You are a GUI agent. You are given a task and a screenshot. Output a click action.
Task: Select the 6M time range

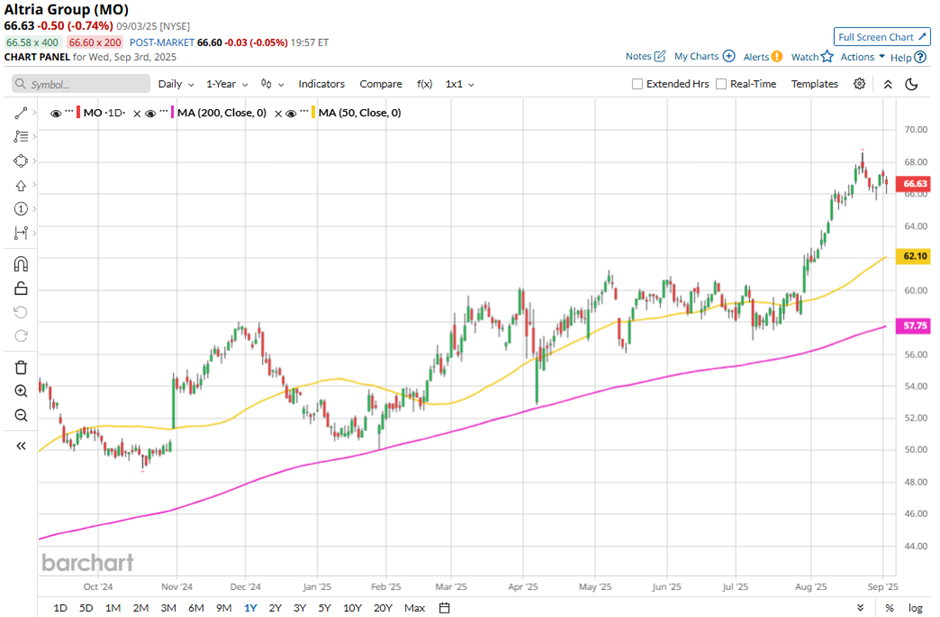point(196,608)
